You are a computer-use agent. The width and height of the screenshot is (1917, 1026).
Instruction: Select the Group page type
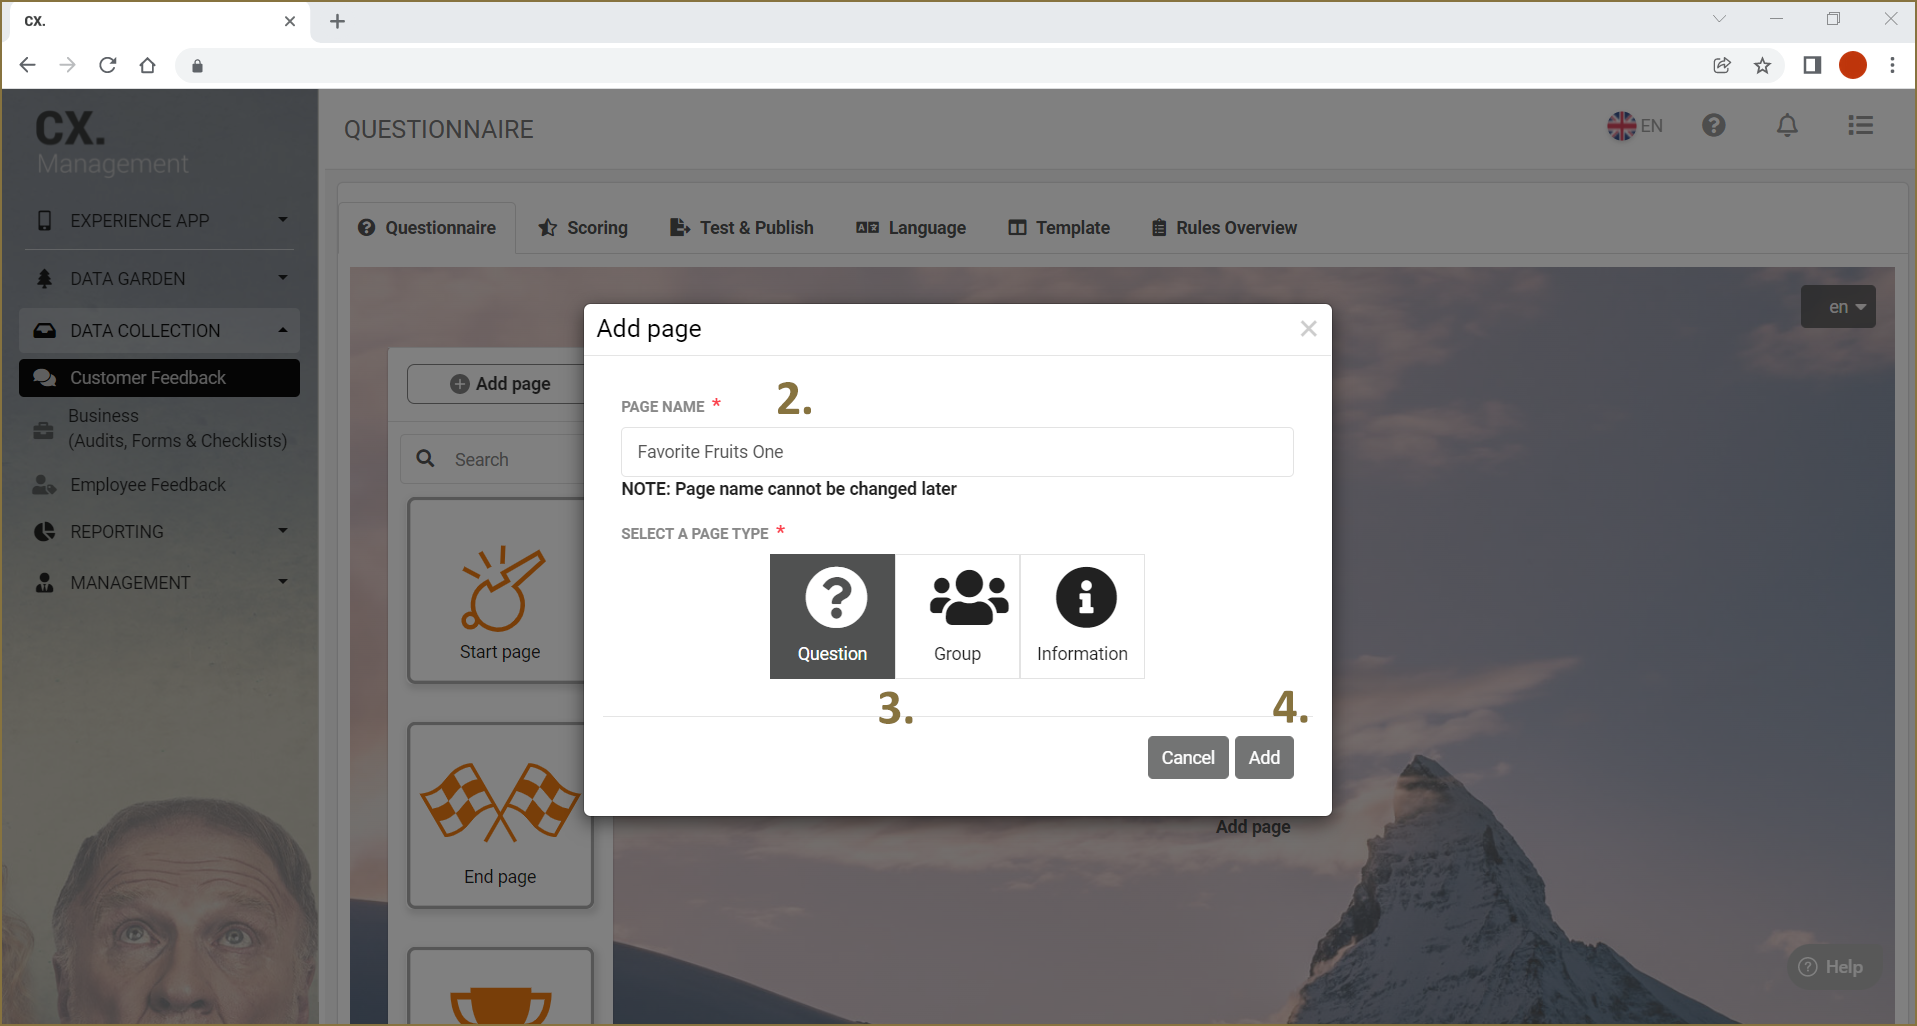(957, 616)
